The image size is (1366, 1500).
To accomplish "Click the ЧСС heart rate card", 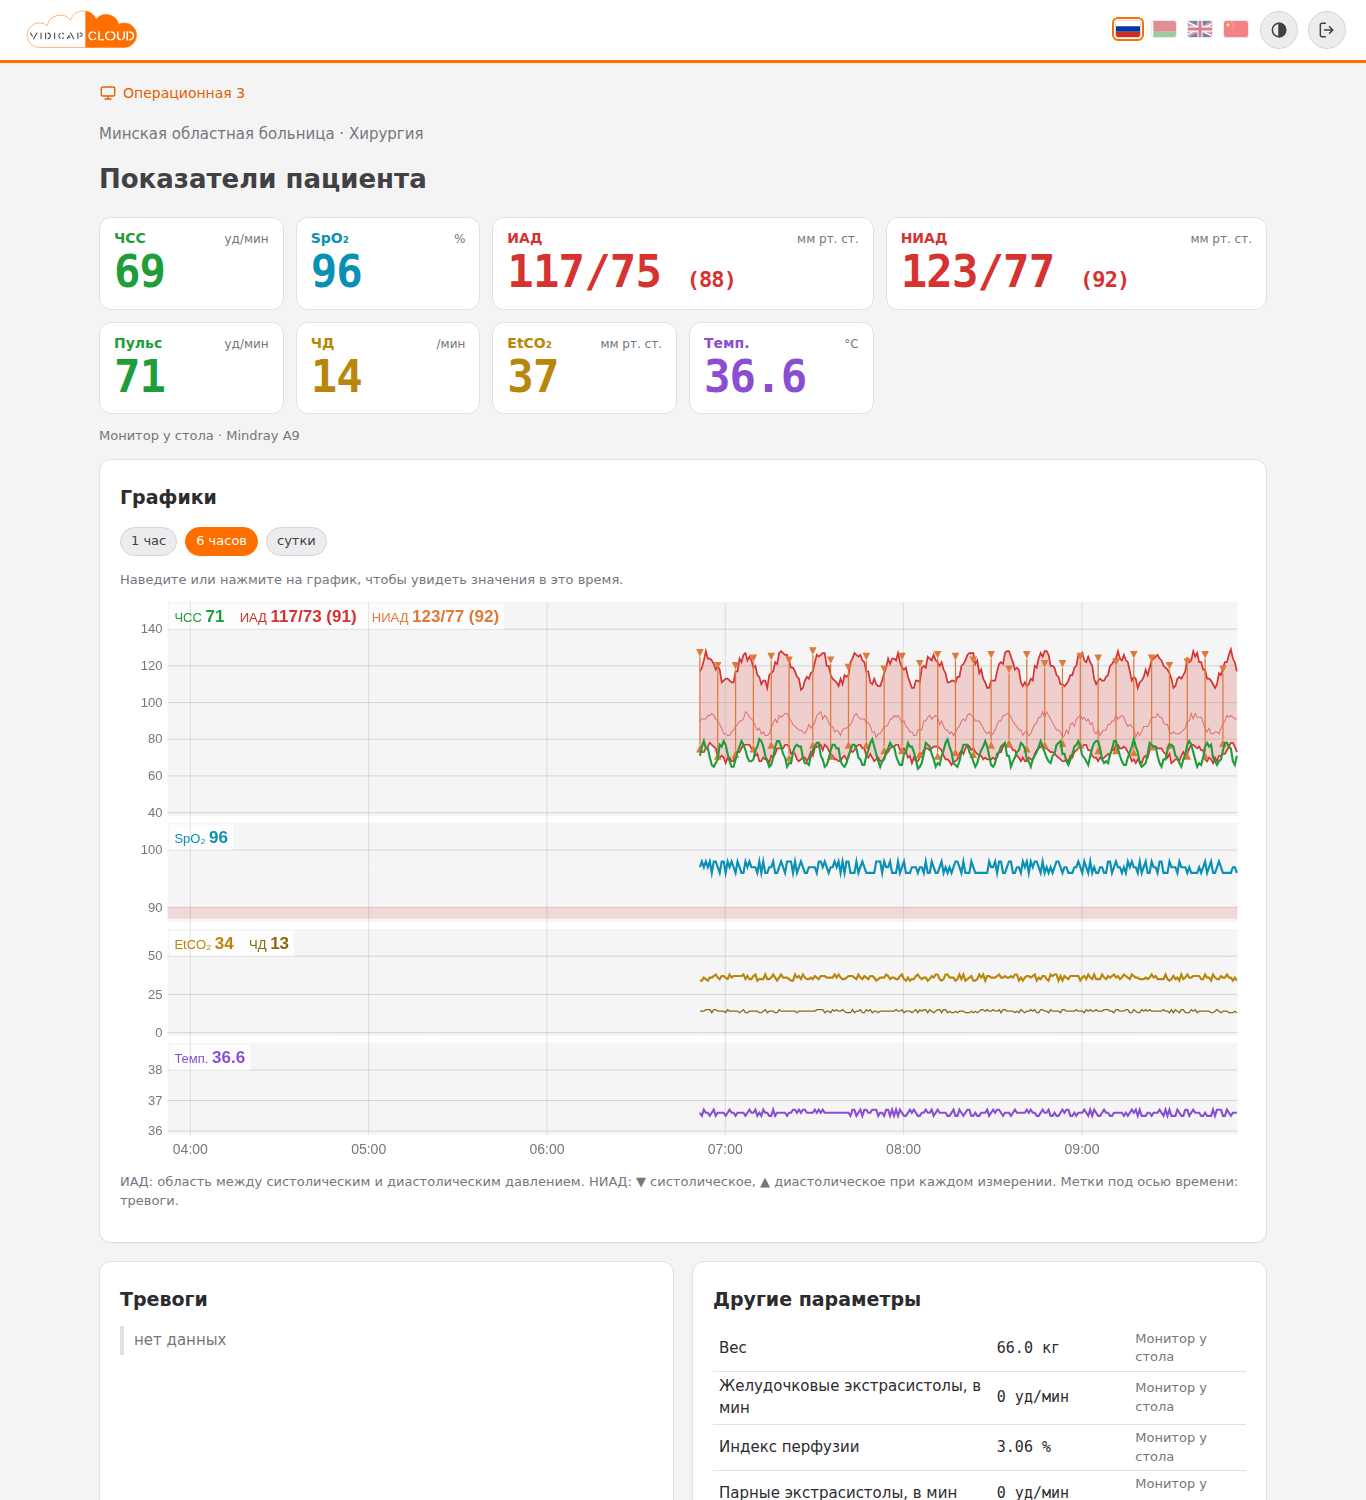I will coord(192,264).
